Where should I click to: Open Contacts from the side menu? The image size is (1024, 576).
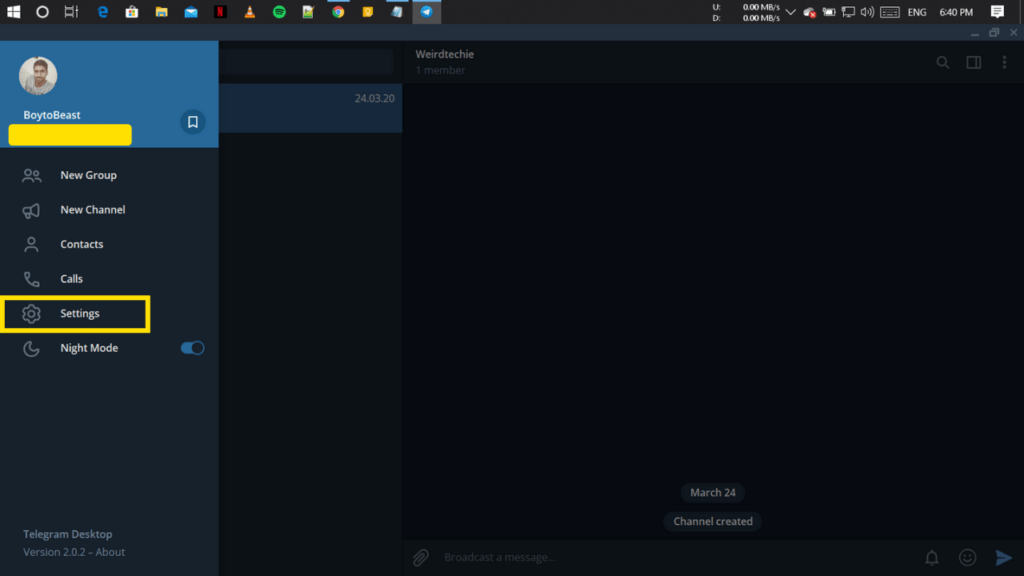click(109, 244)
